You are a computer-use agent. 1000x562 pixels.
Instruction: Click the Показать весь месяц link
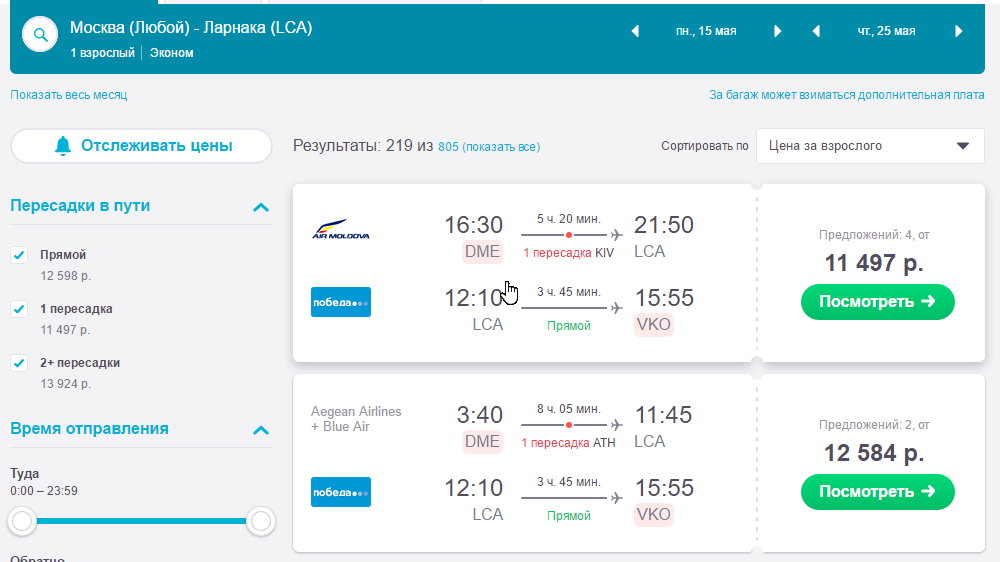tap(69, 95)
